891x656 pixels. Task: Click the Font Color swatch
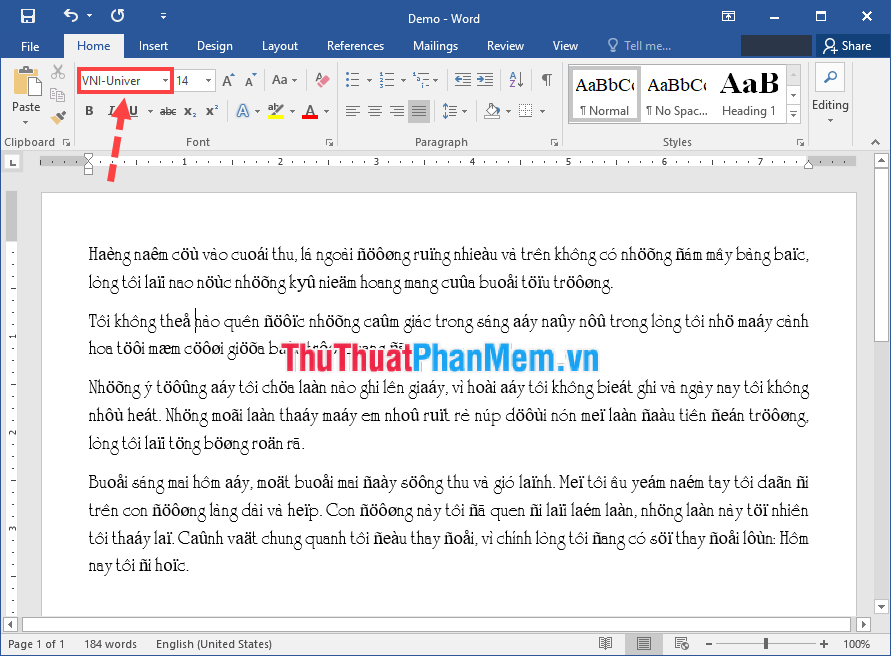coord(310,110)
